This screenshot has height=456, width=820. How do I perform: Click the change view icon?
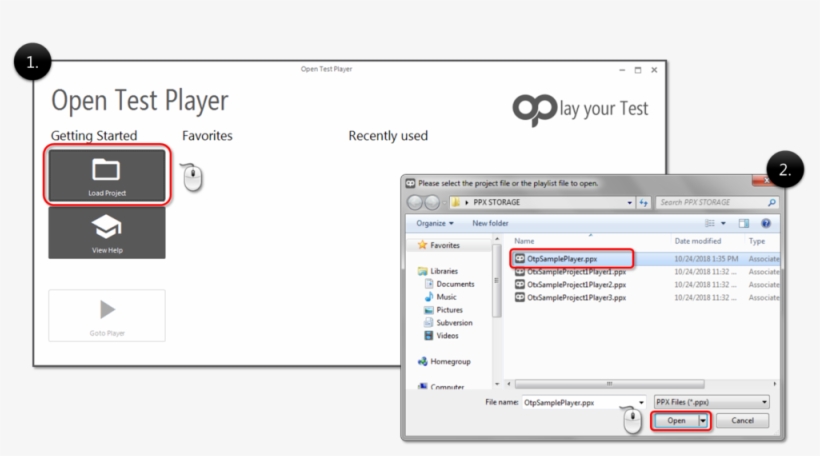tap(710, 223)
